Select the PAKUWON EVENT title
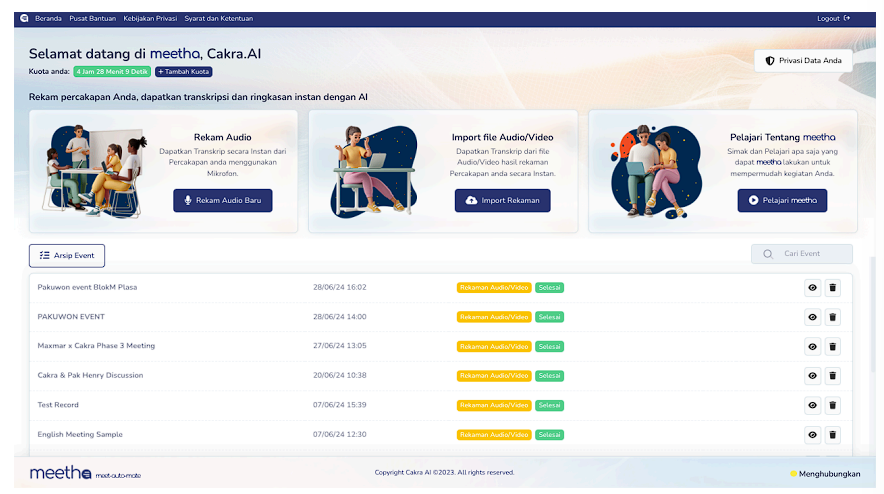This screenshot has height=494, width=884. pyautogui.click(x=71, y=316)
